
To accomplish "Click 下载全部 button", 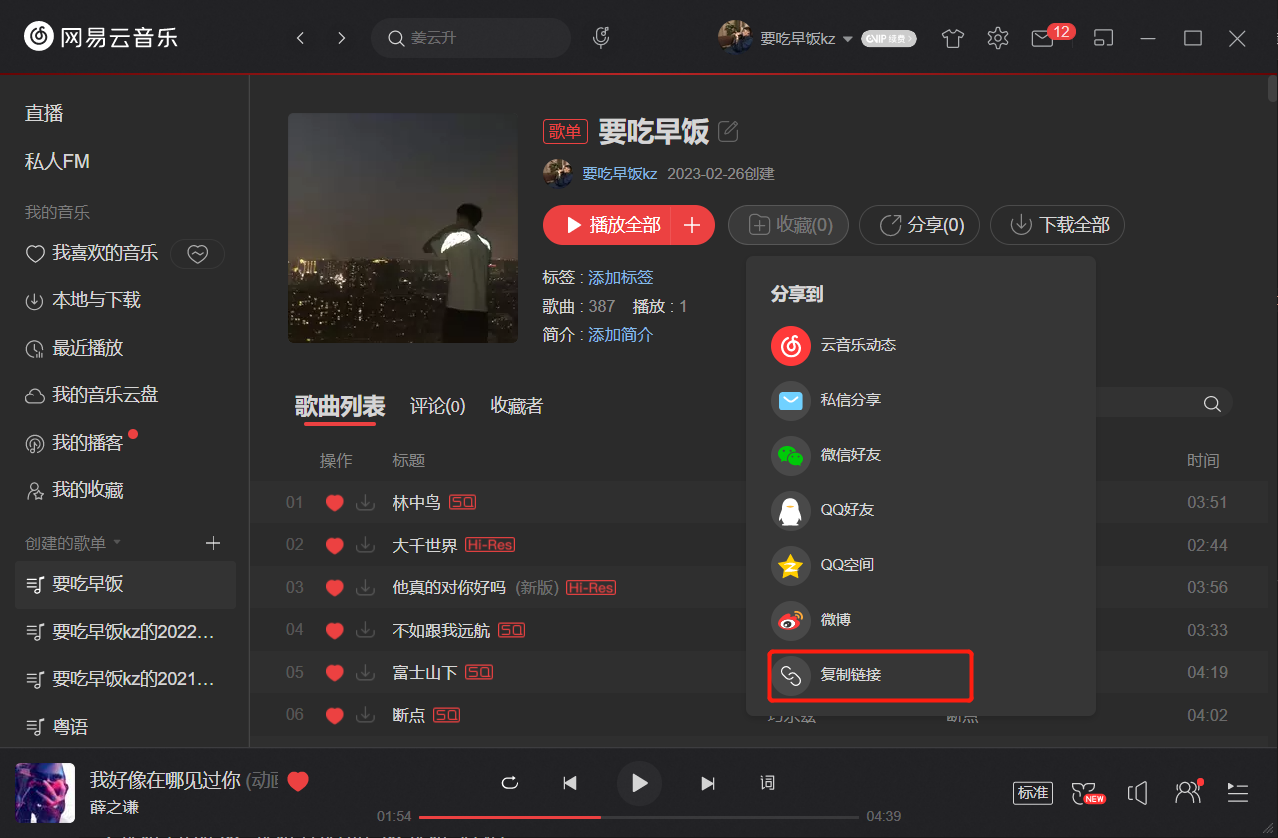I will pyautogui.click(x=1057, y=225).
